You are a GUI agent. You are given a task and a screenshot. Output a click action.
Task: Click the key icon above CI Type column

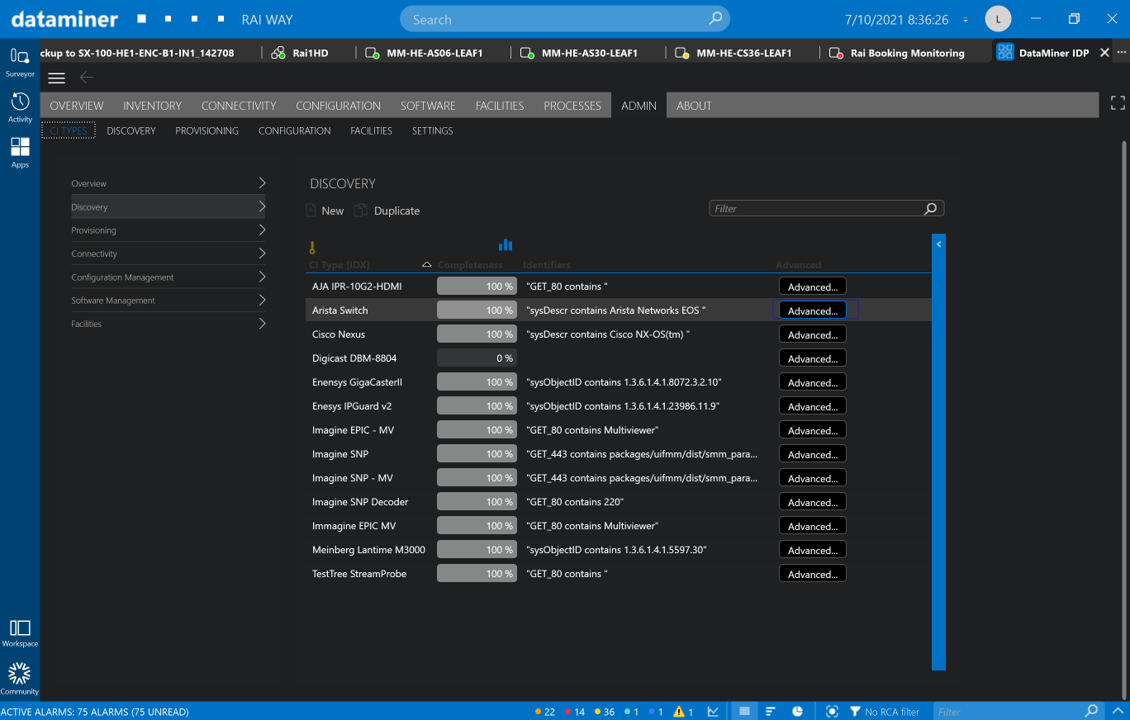(312, 247)
